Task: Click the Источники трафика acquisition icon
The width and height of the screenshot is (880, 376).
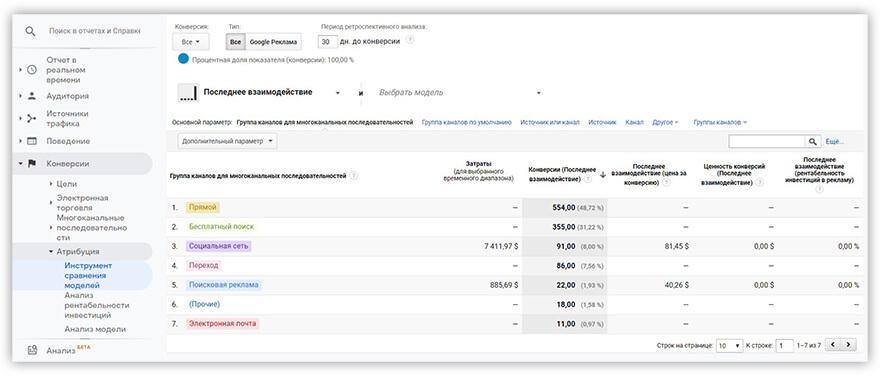Action: click(x=31, y=118)
